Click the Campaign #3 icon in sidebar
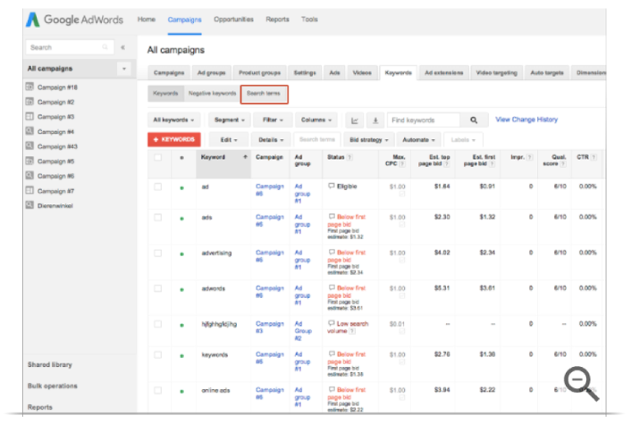640x432 pixels. [29, 116]
